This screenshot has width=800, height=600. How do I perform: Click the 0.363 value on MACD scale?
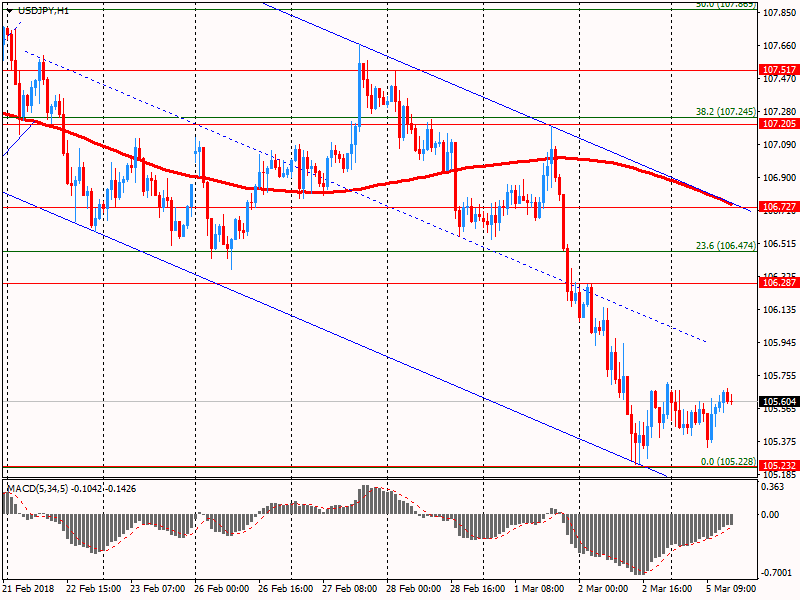tap(772, 487)
